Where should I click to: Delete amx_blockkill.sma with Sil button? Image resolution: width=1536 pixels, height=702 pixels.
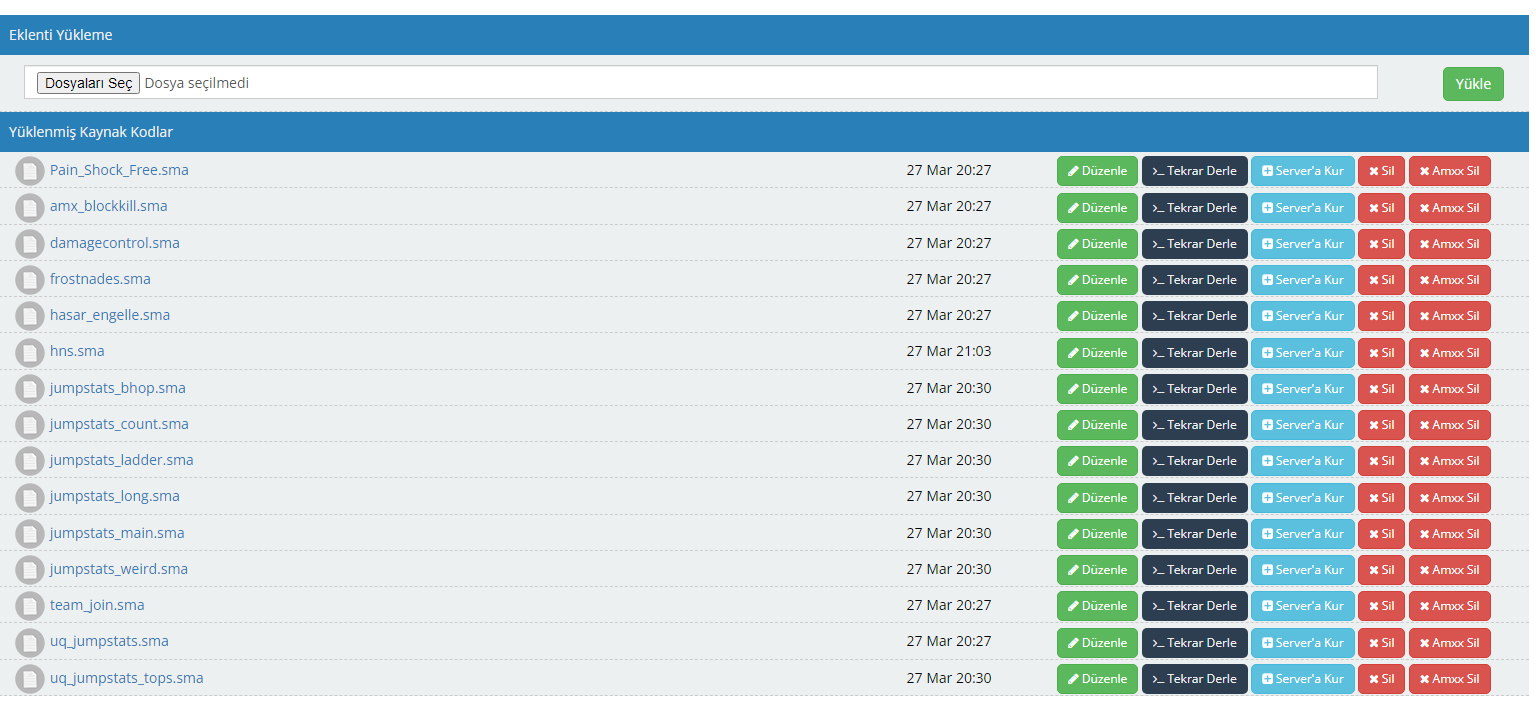tap(1381, 207)
